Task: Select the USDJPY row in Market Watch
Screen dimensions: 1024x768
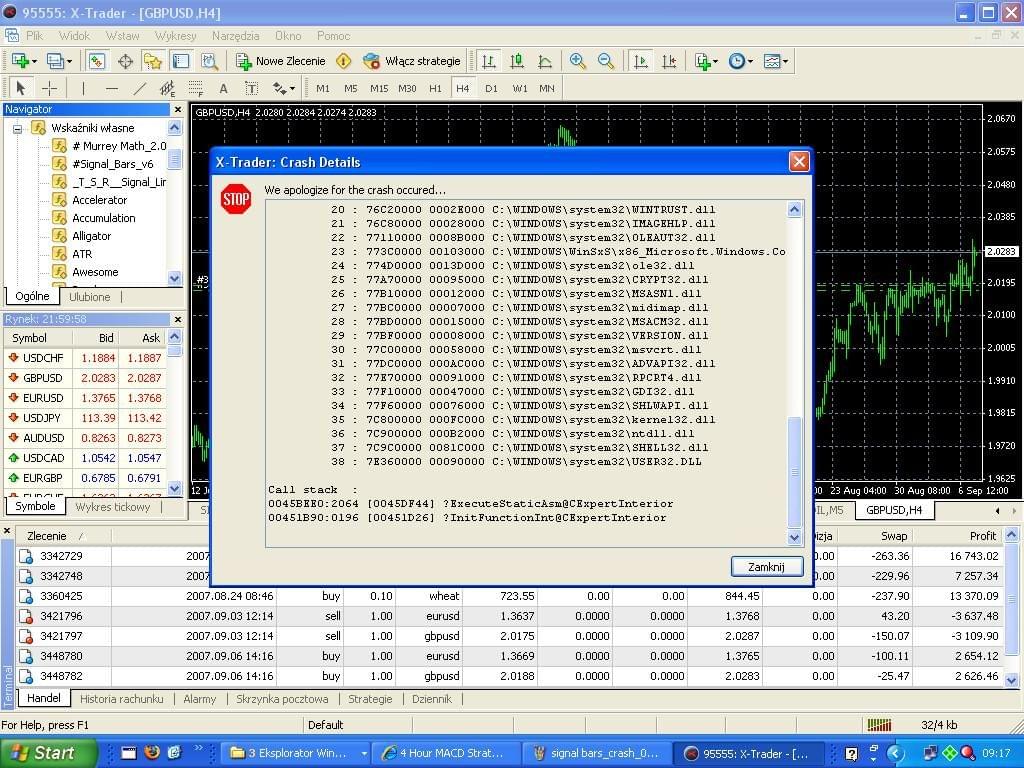Action: 85,418
